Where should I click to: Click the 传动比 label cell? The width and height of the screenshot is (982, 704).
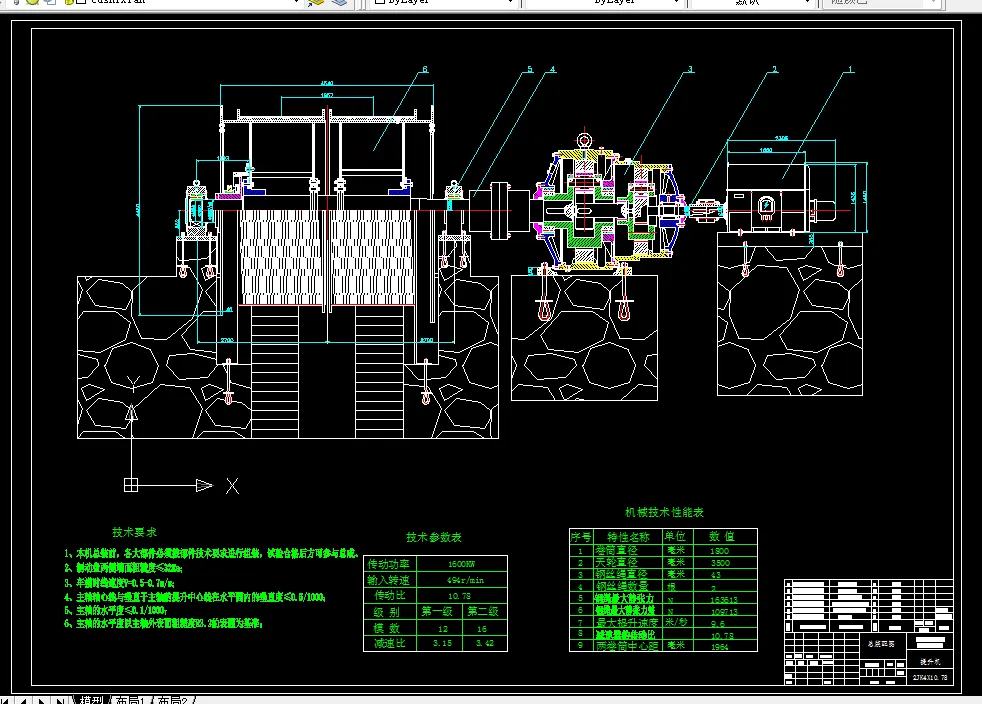(389, 595)
